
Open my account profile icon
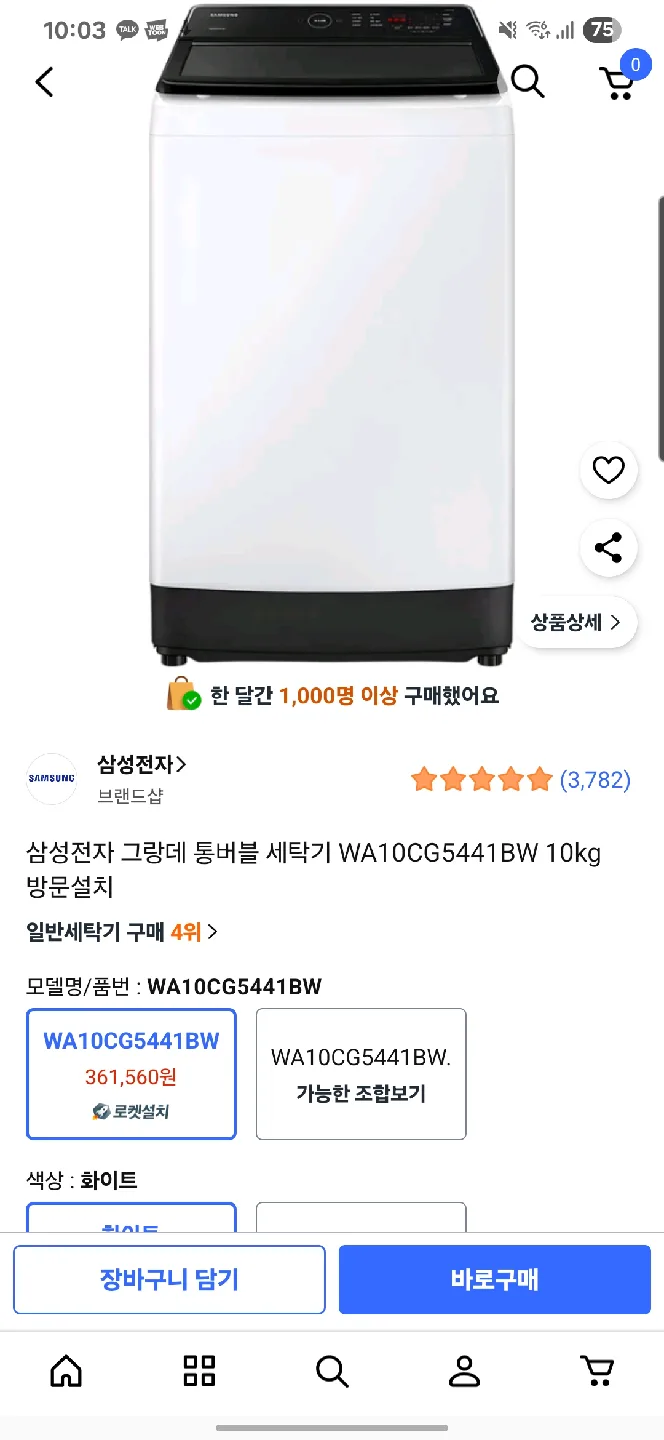click(x=464, y=1371)
